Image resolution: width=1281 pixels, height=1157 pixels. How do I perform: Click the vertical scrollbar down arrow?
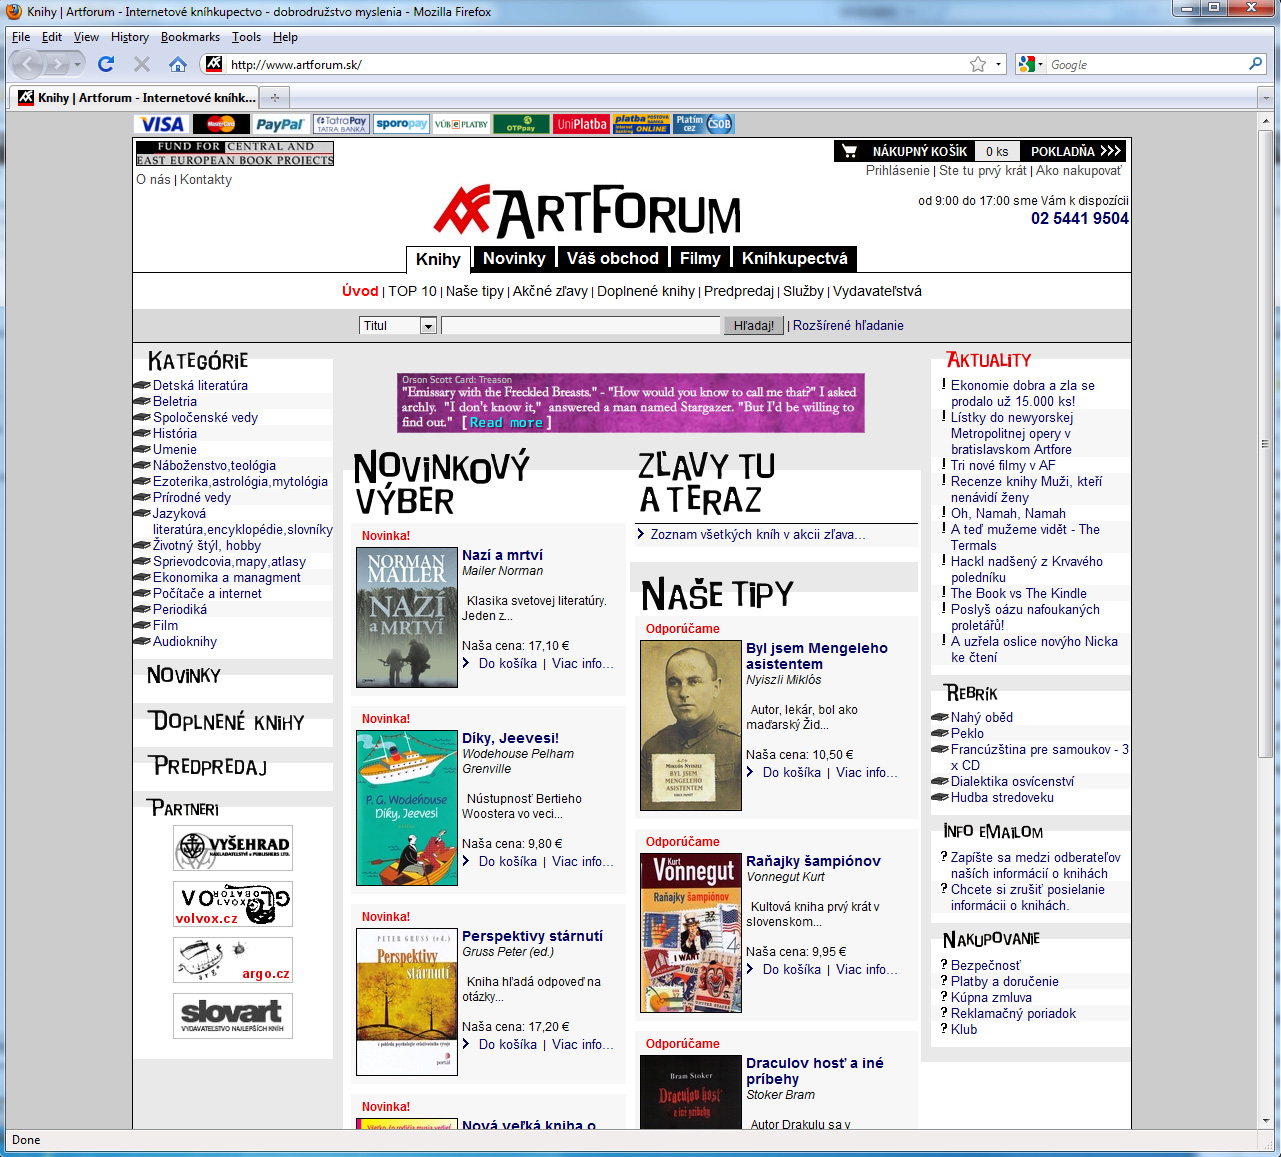pyautogui.click(x=1266, y=1120)
